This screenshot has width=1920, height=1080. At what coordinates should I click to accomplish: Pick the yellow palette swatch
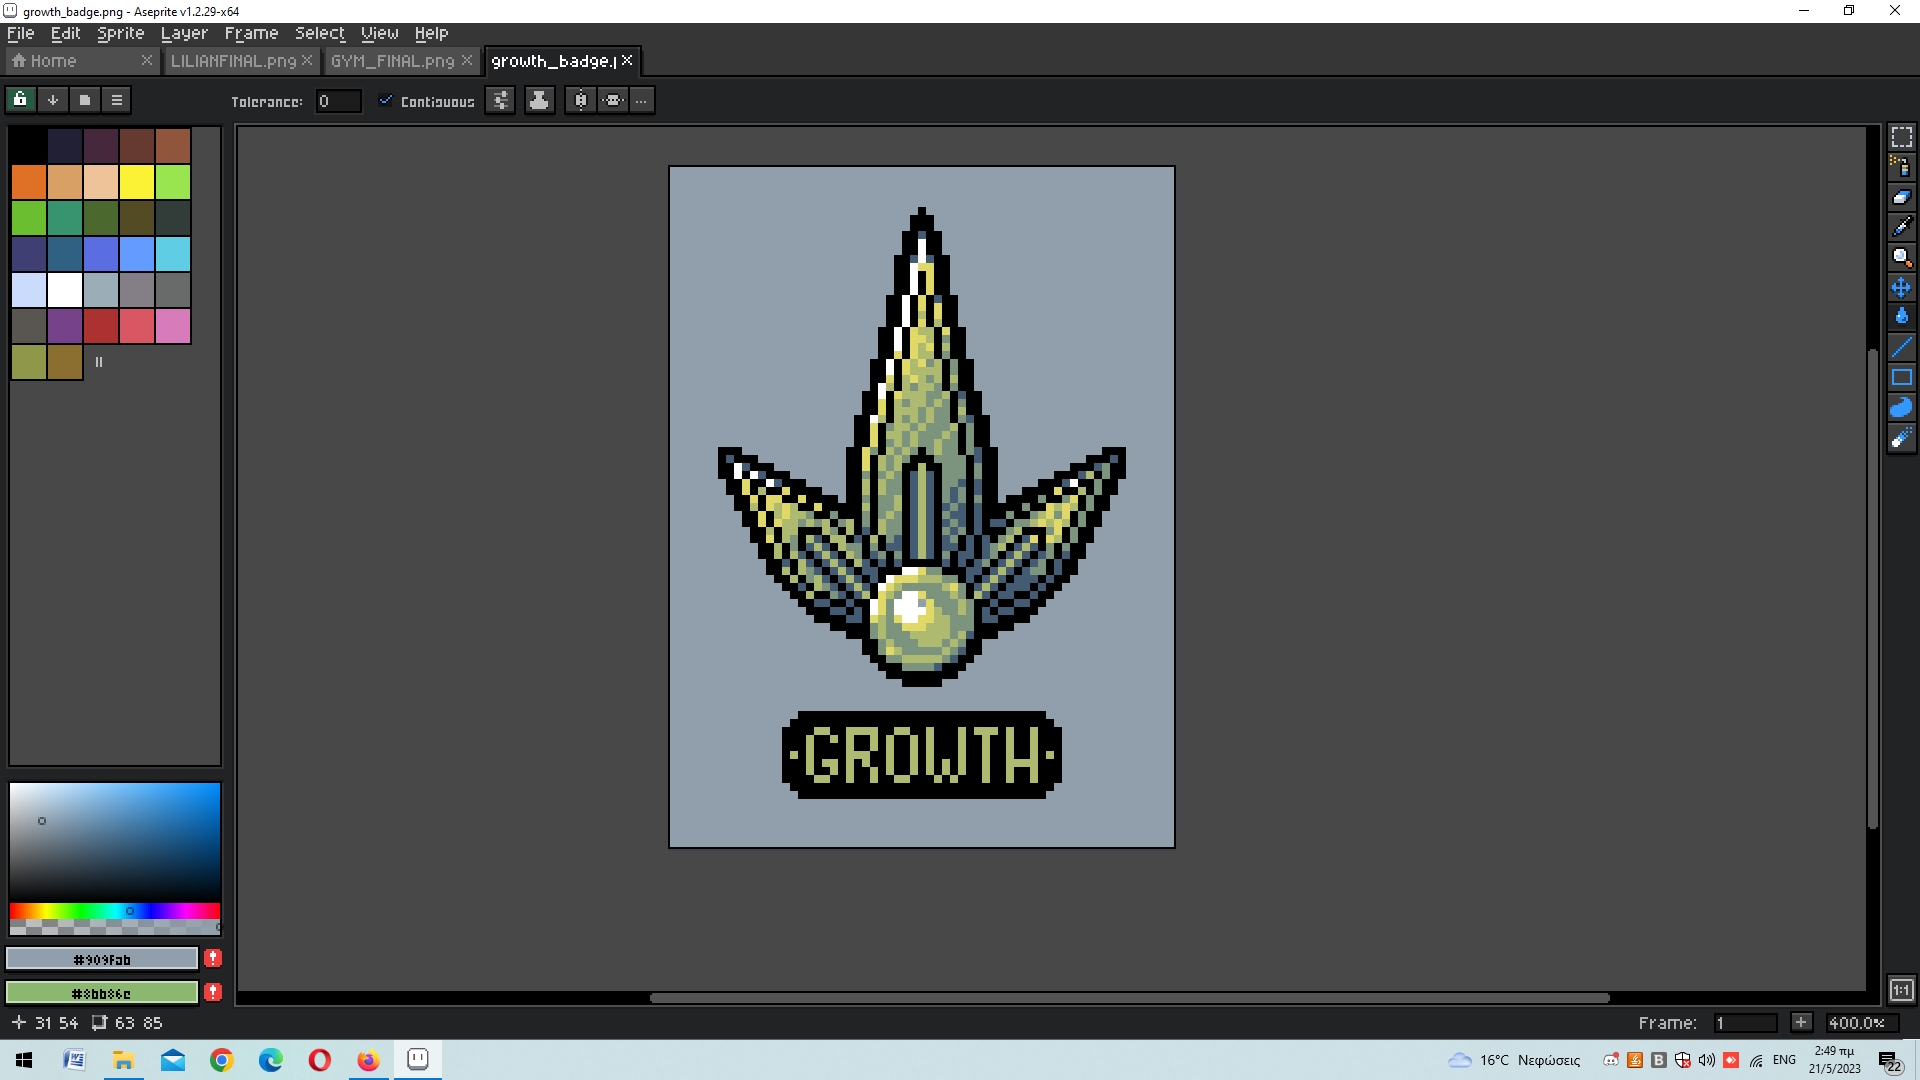(137, 182)
